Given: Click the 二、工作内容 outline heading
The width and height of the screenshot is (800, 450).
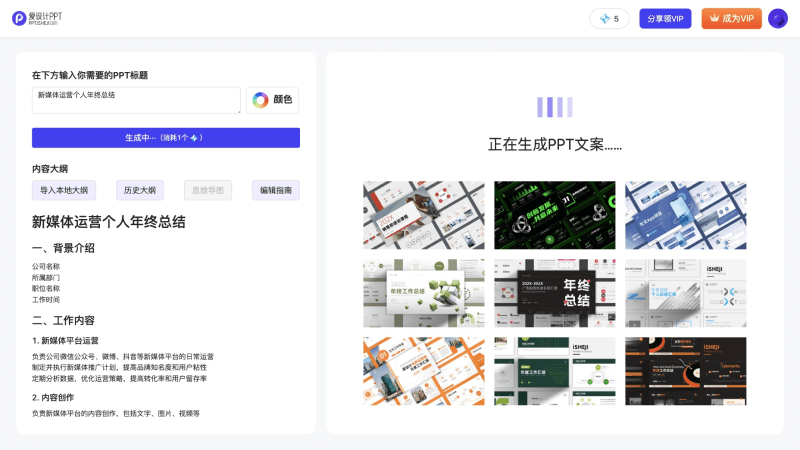Looking at the screenshot, I should 63,321.
